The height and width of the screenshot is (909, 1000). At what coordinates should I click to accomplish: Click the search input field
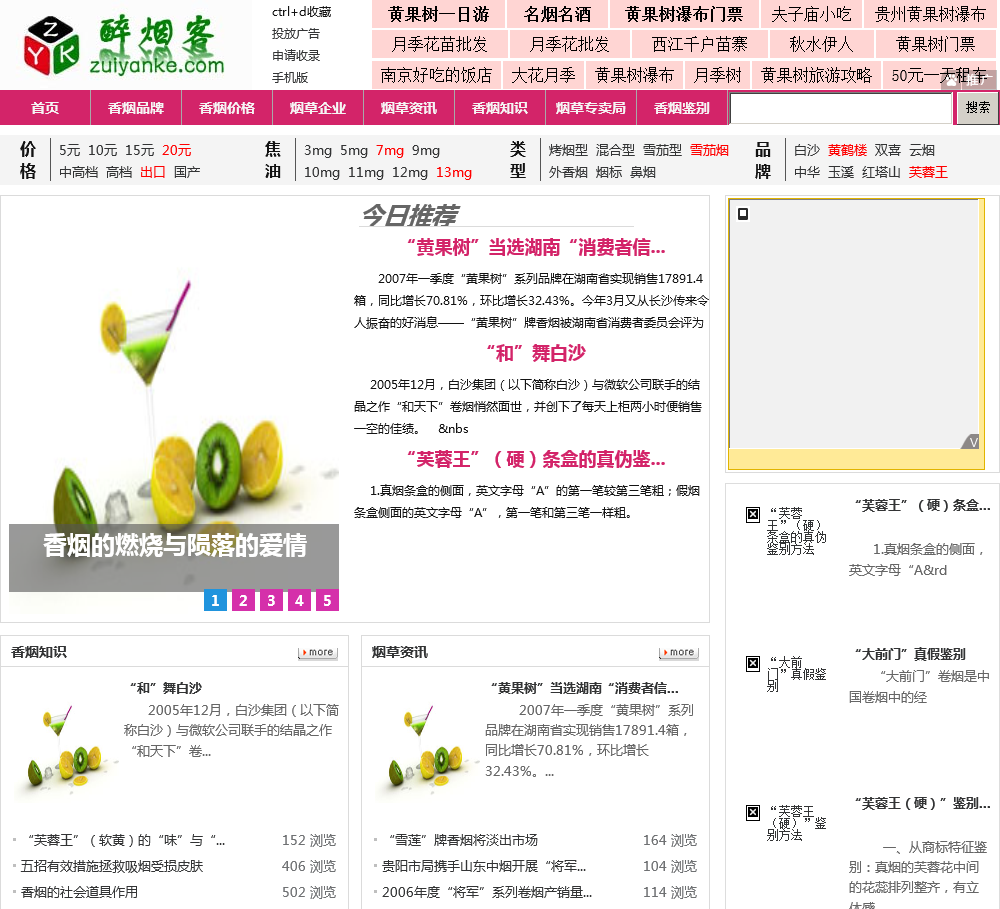pyautogui.click(x=841, y=108)
